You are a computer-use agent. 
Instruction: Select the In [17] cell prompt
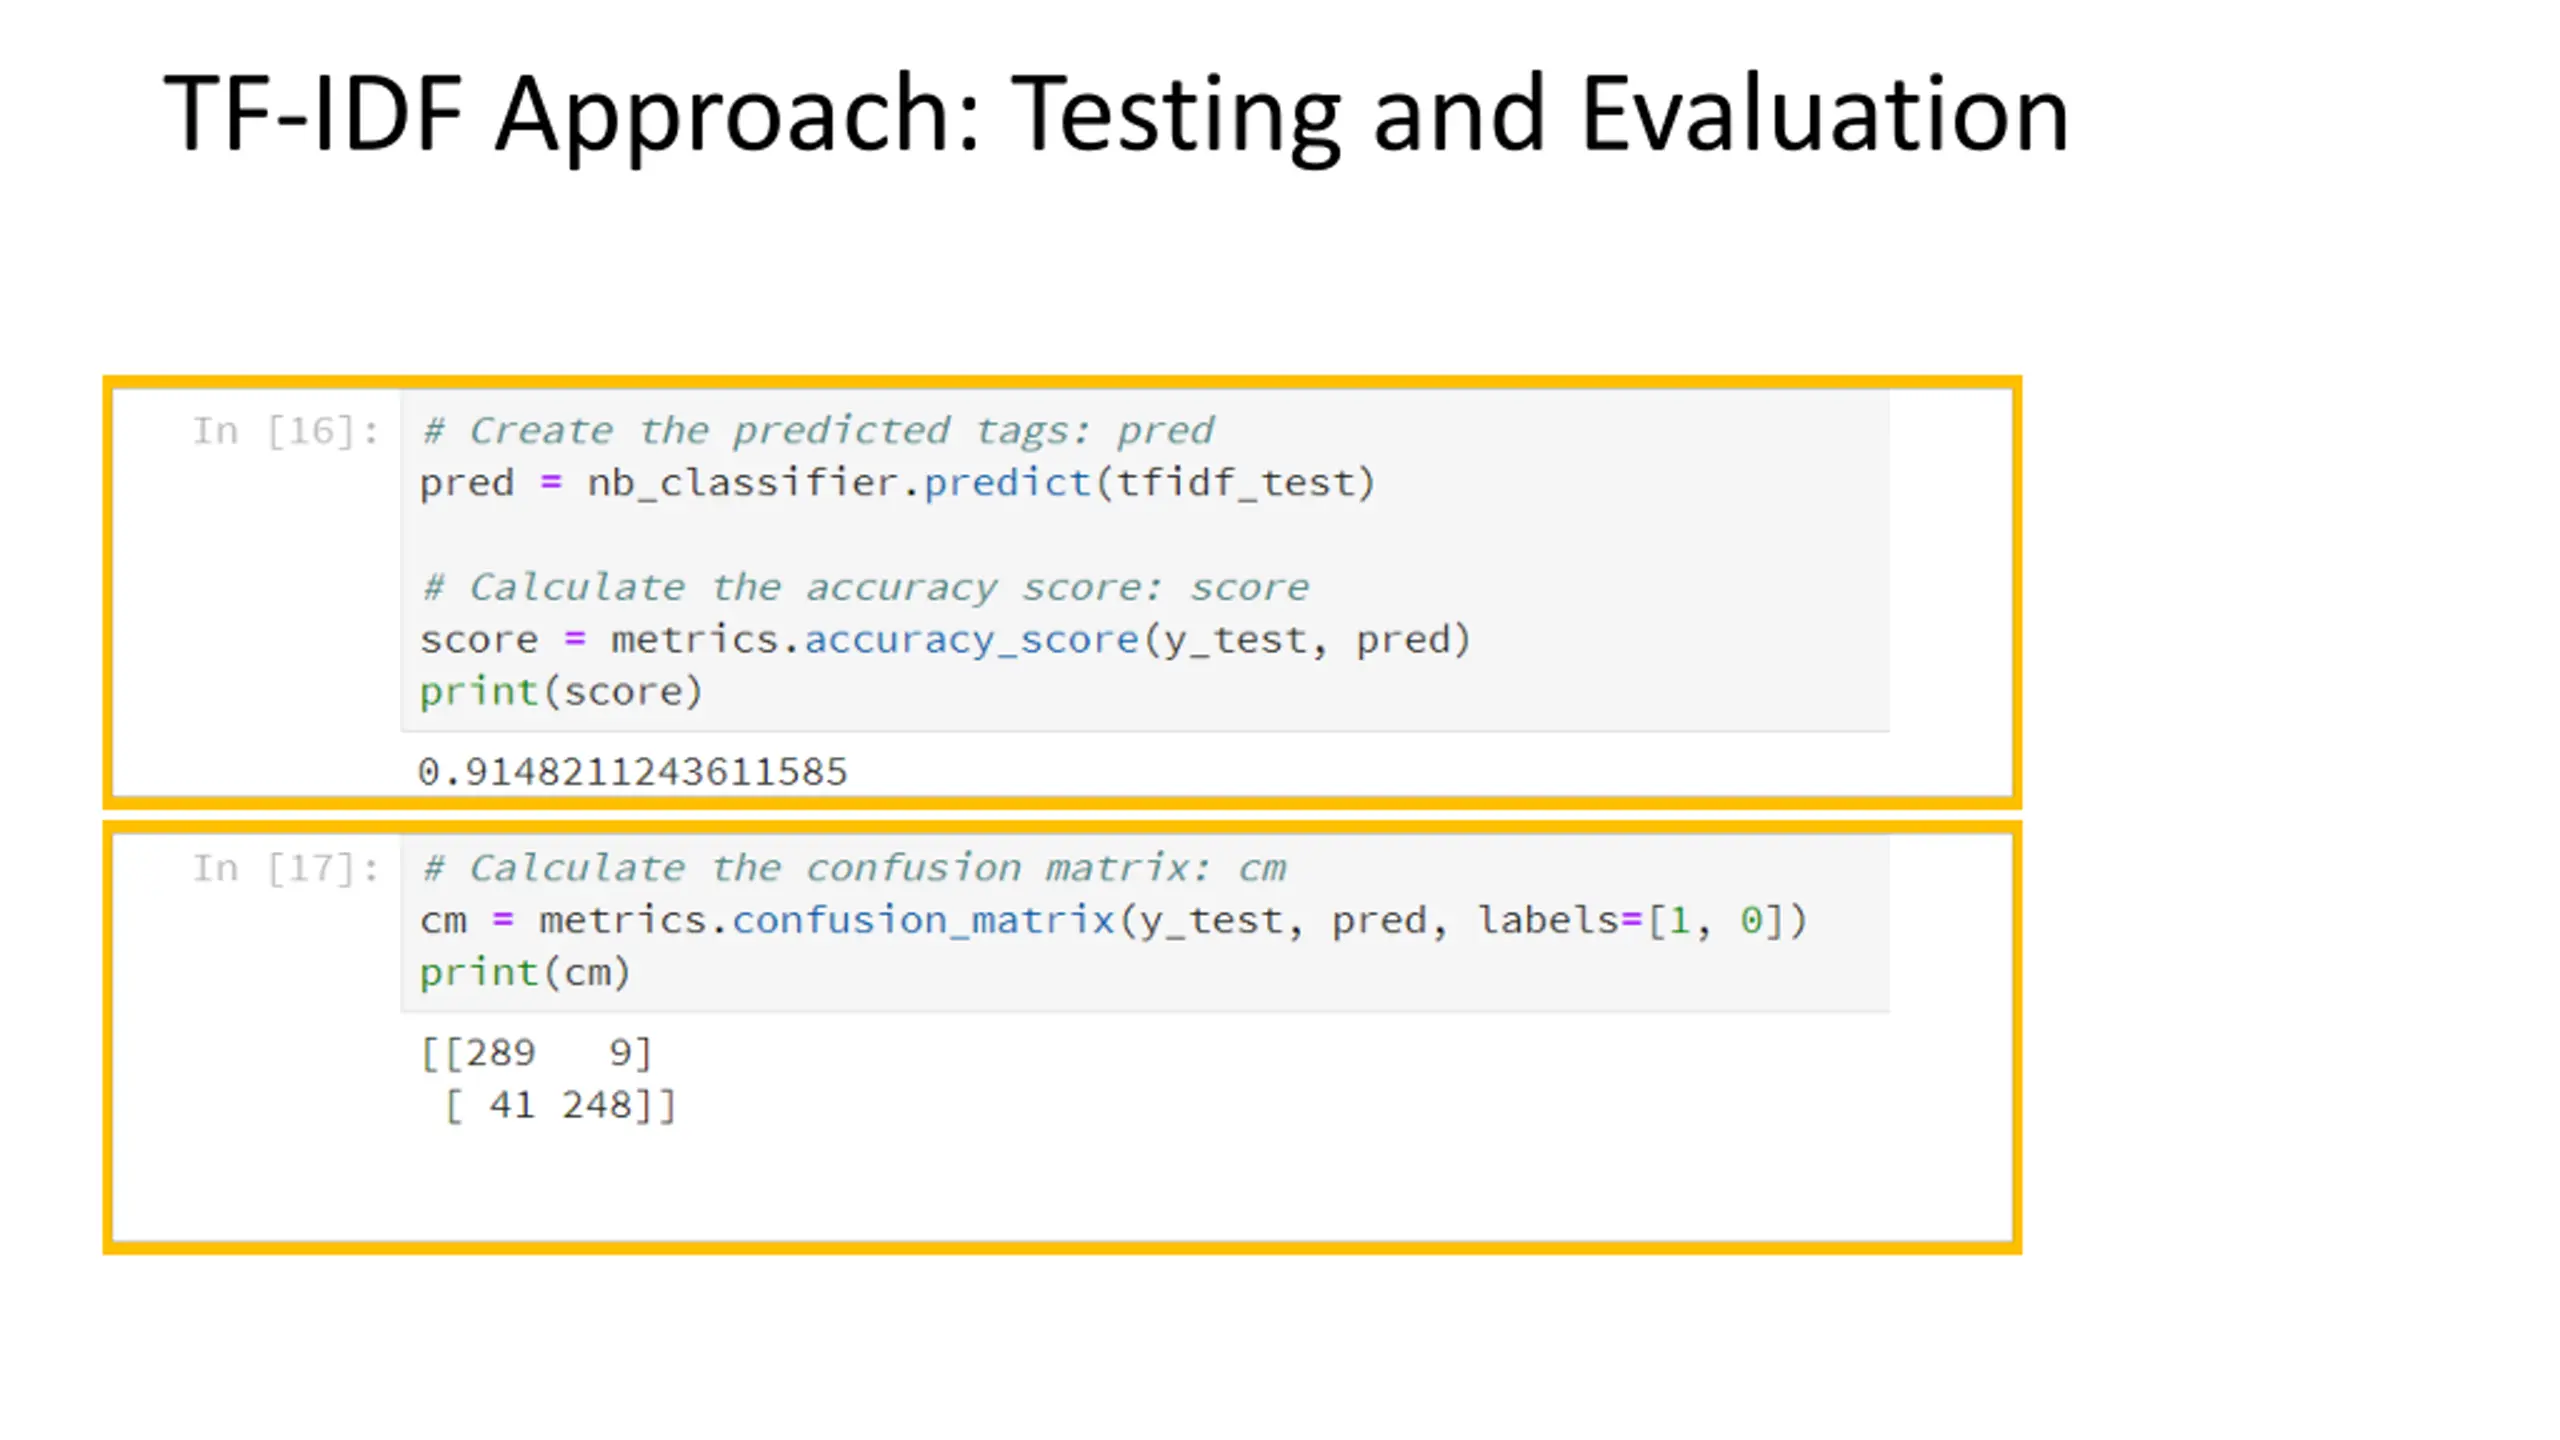click(x=286, y=868)
